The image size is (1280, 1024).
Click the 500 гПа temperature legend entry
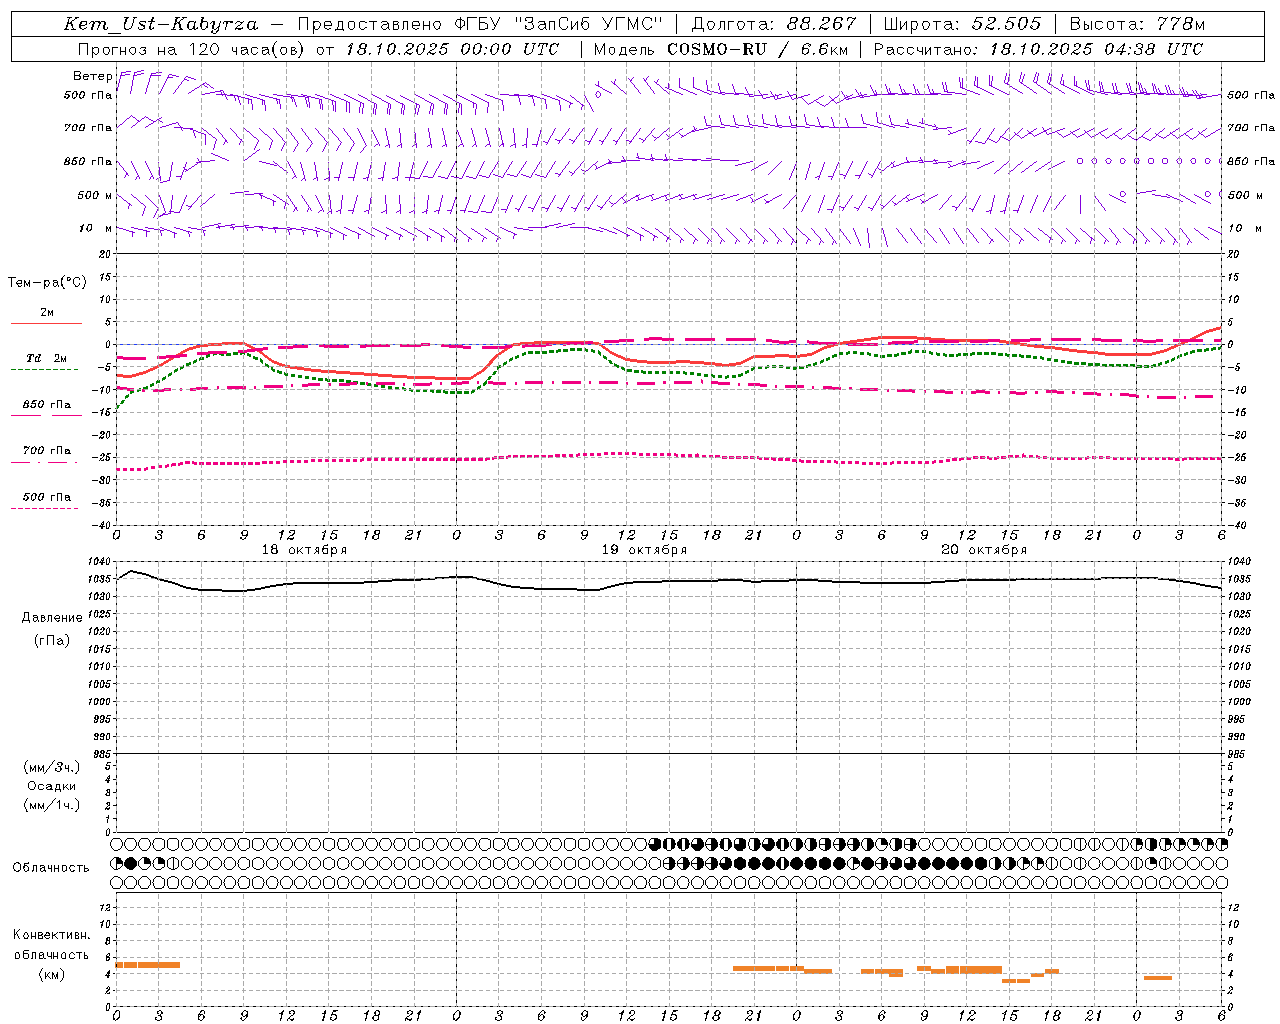tap(47, 497)
